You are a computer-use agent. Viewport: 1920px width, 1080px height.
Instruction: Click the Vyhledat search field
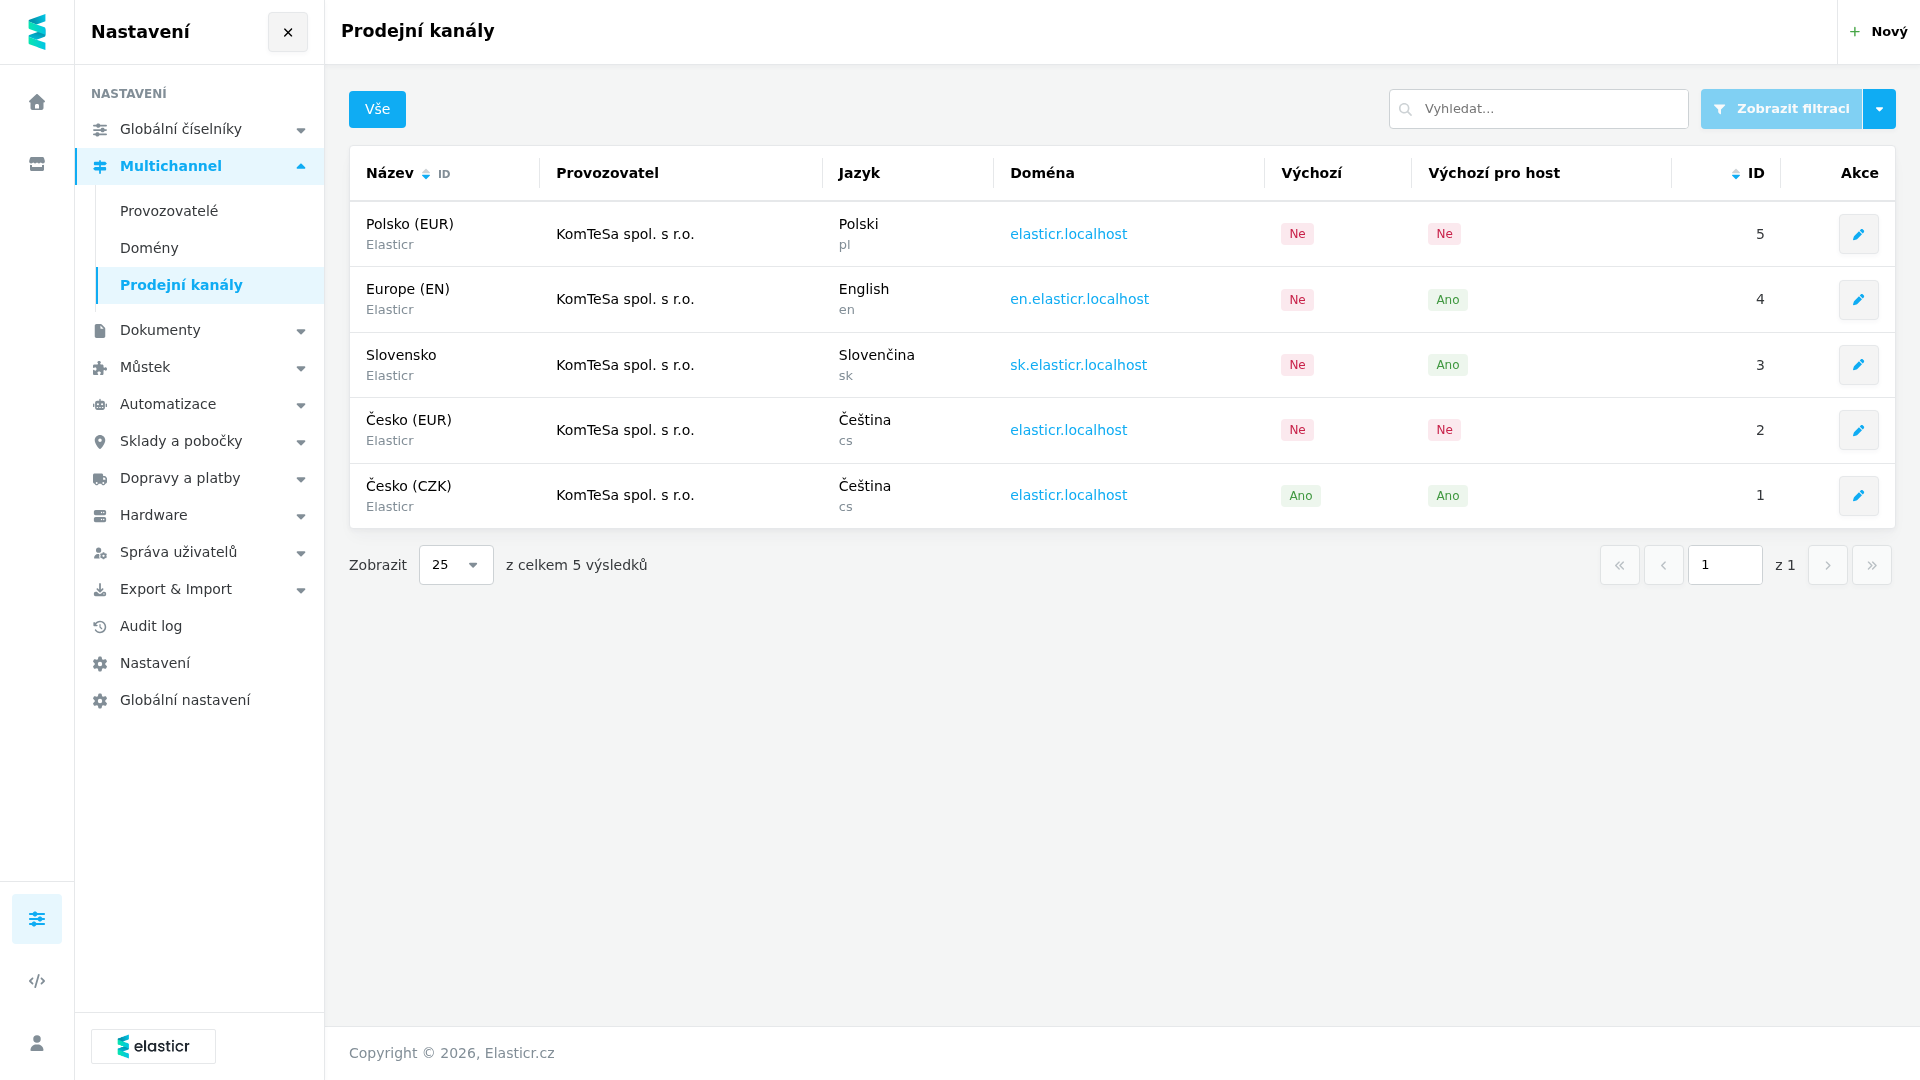pyautogui.click(x=1538, y=109)
